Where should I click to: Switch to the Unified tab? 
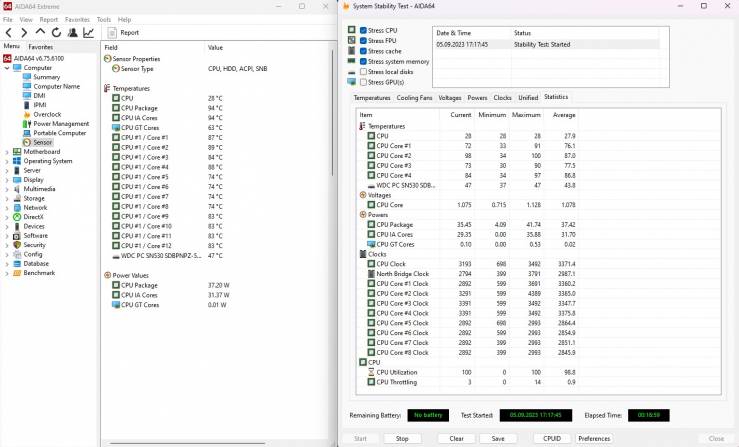tap(528, 98)
